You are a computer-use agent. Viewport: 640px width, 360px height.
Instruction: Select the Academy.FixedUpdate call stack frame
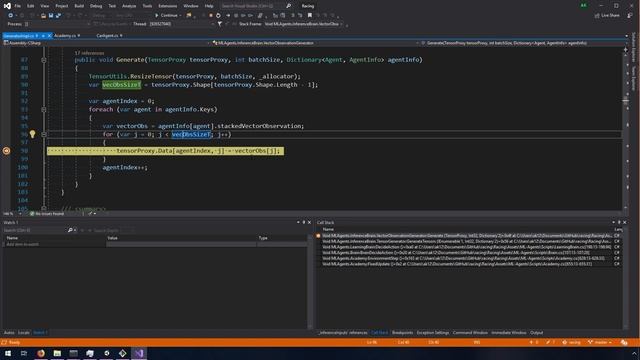point(468,264)
